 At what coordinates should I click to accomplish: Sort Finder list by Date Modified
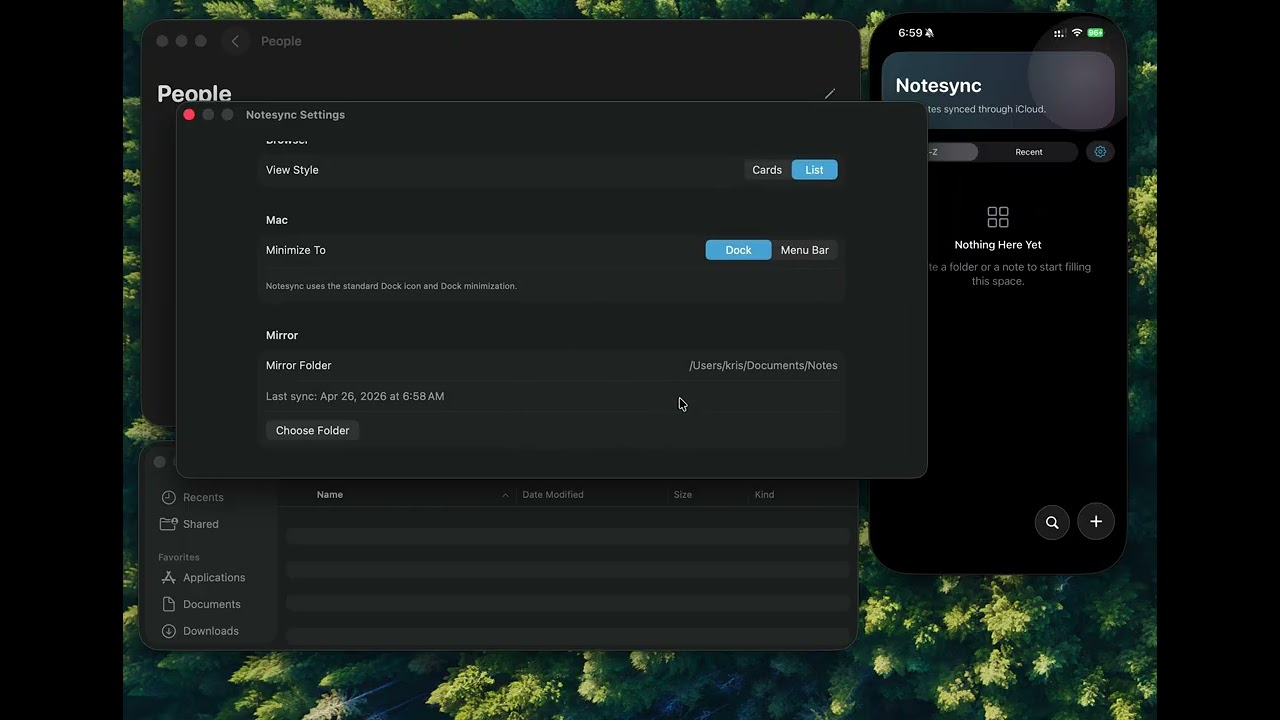point(553,495)
